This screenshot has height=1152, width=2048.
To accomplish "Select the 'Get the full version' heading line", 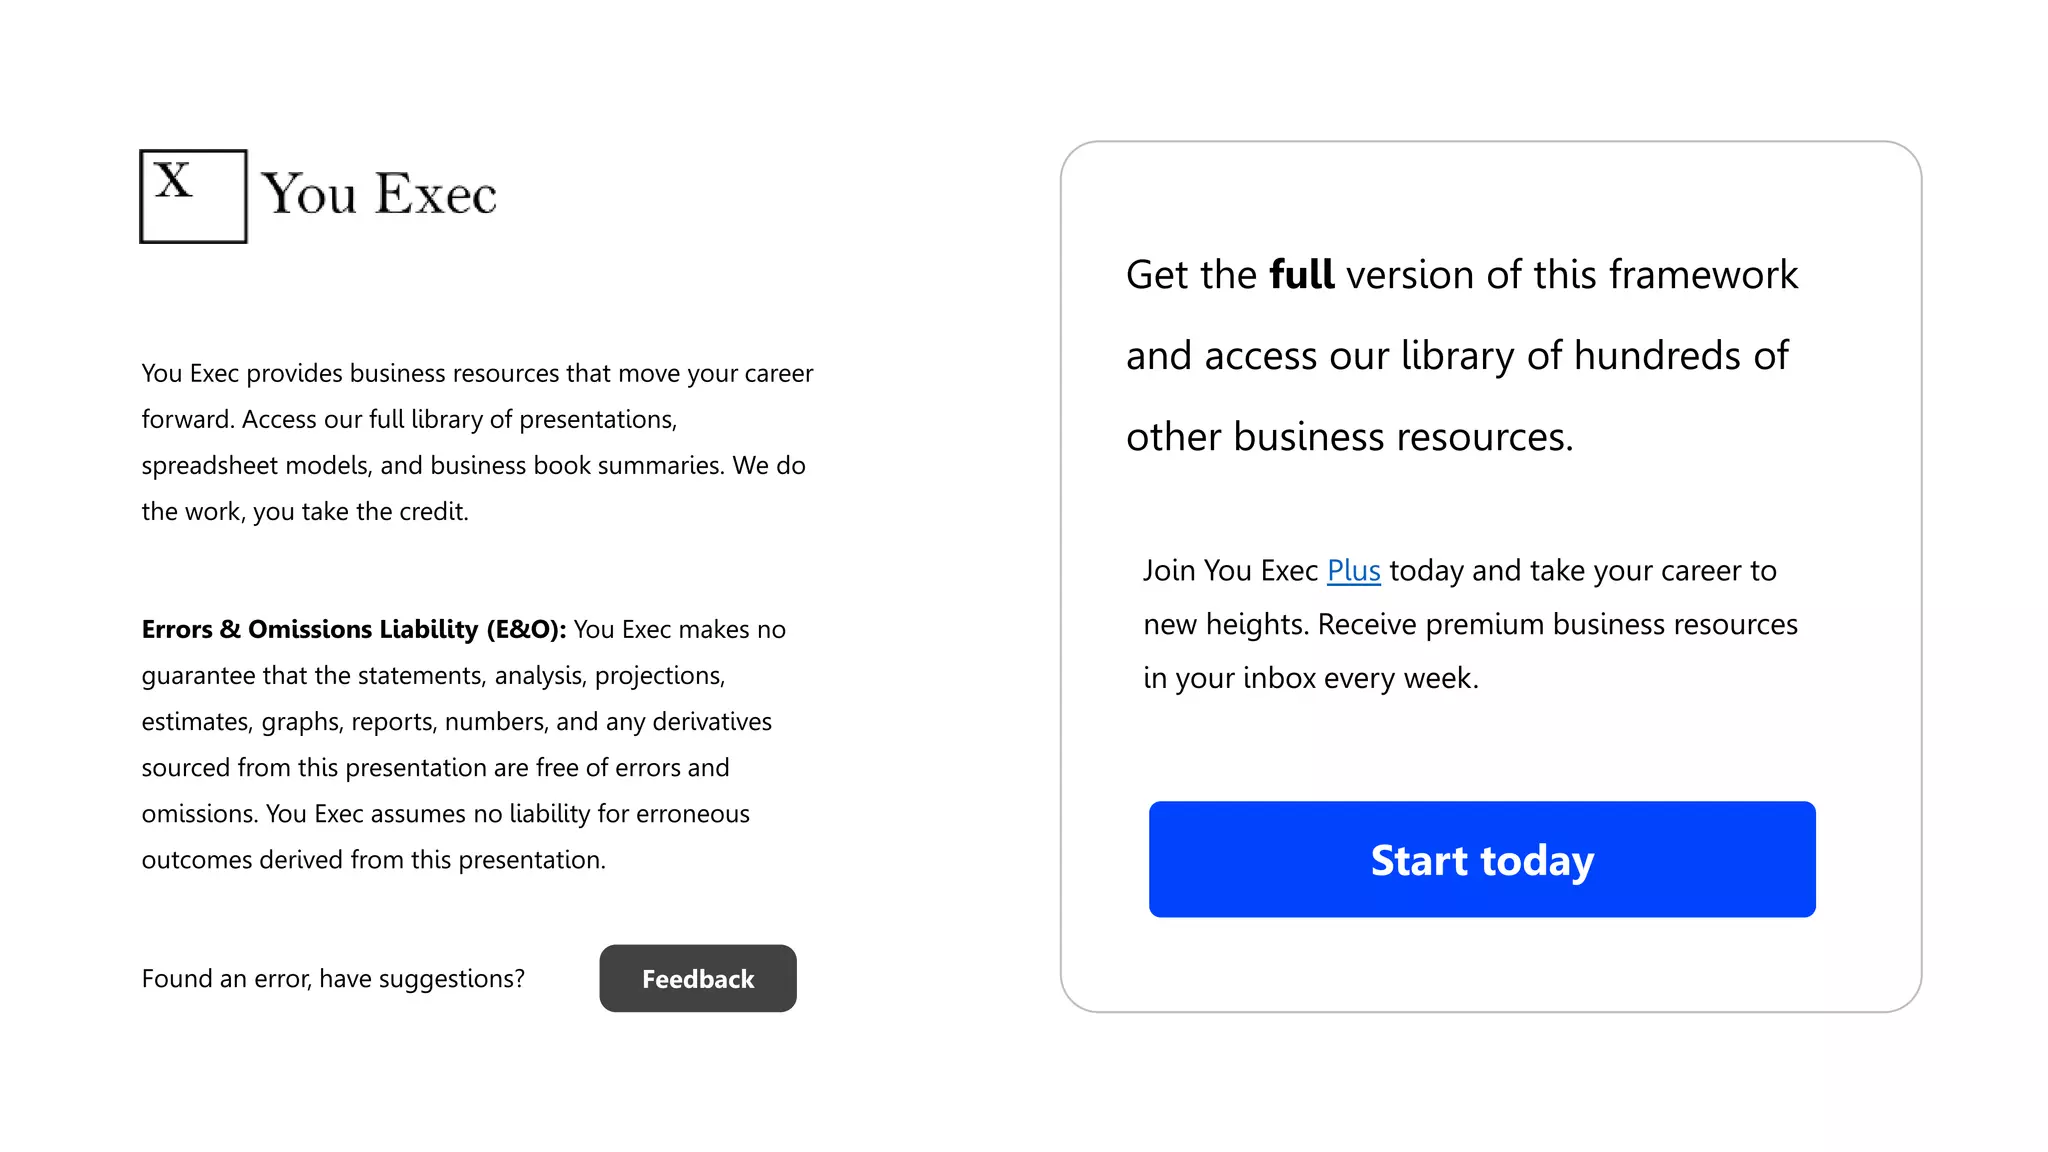I will click(x=1462, y=275).
